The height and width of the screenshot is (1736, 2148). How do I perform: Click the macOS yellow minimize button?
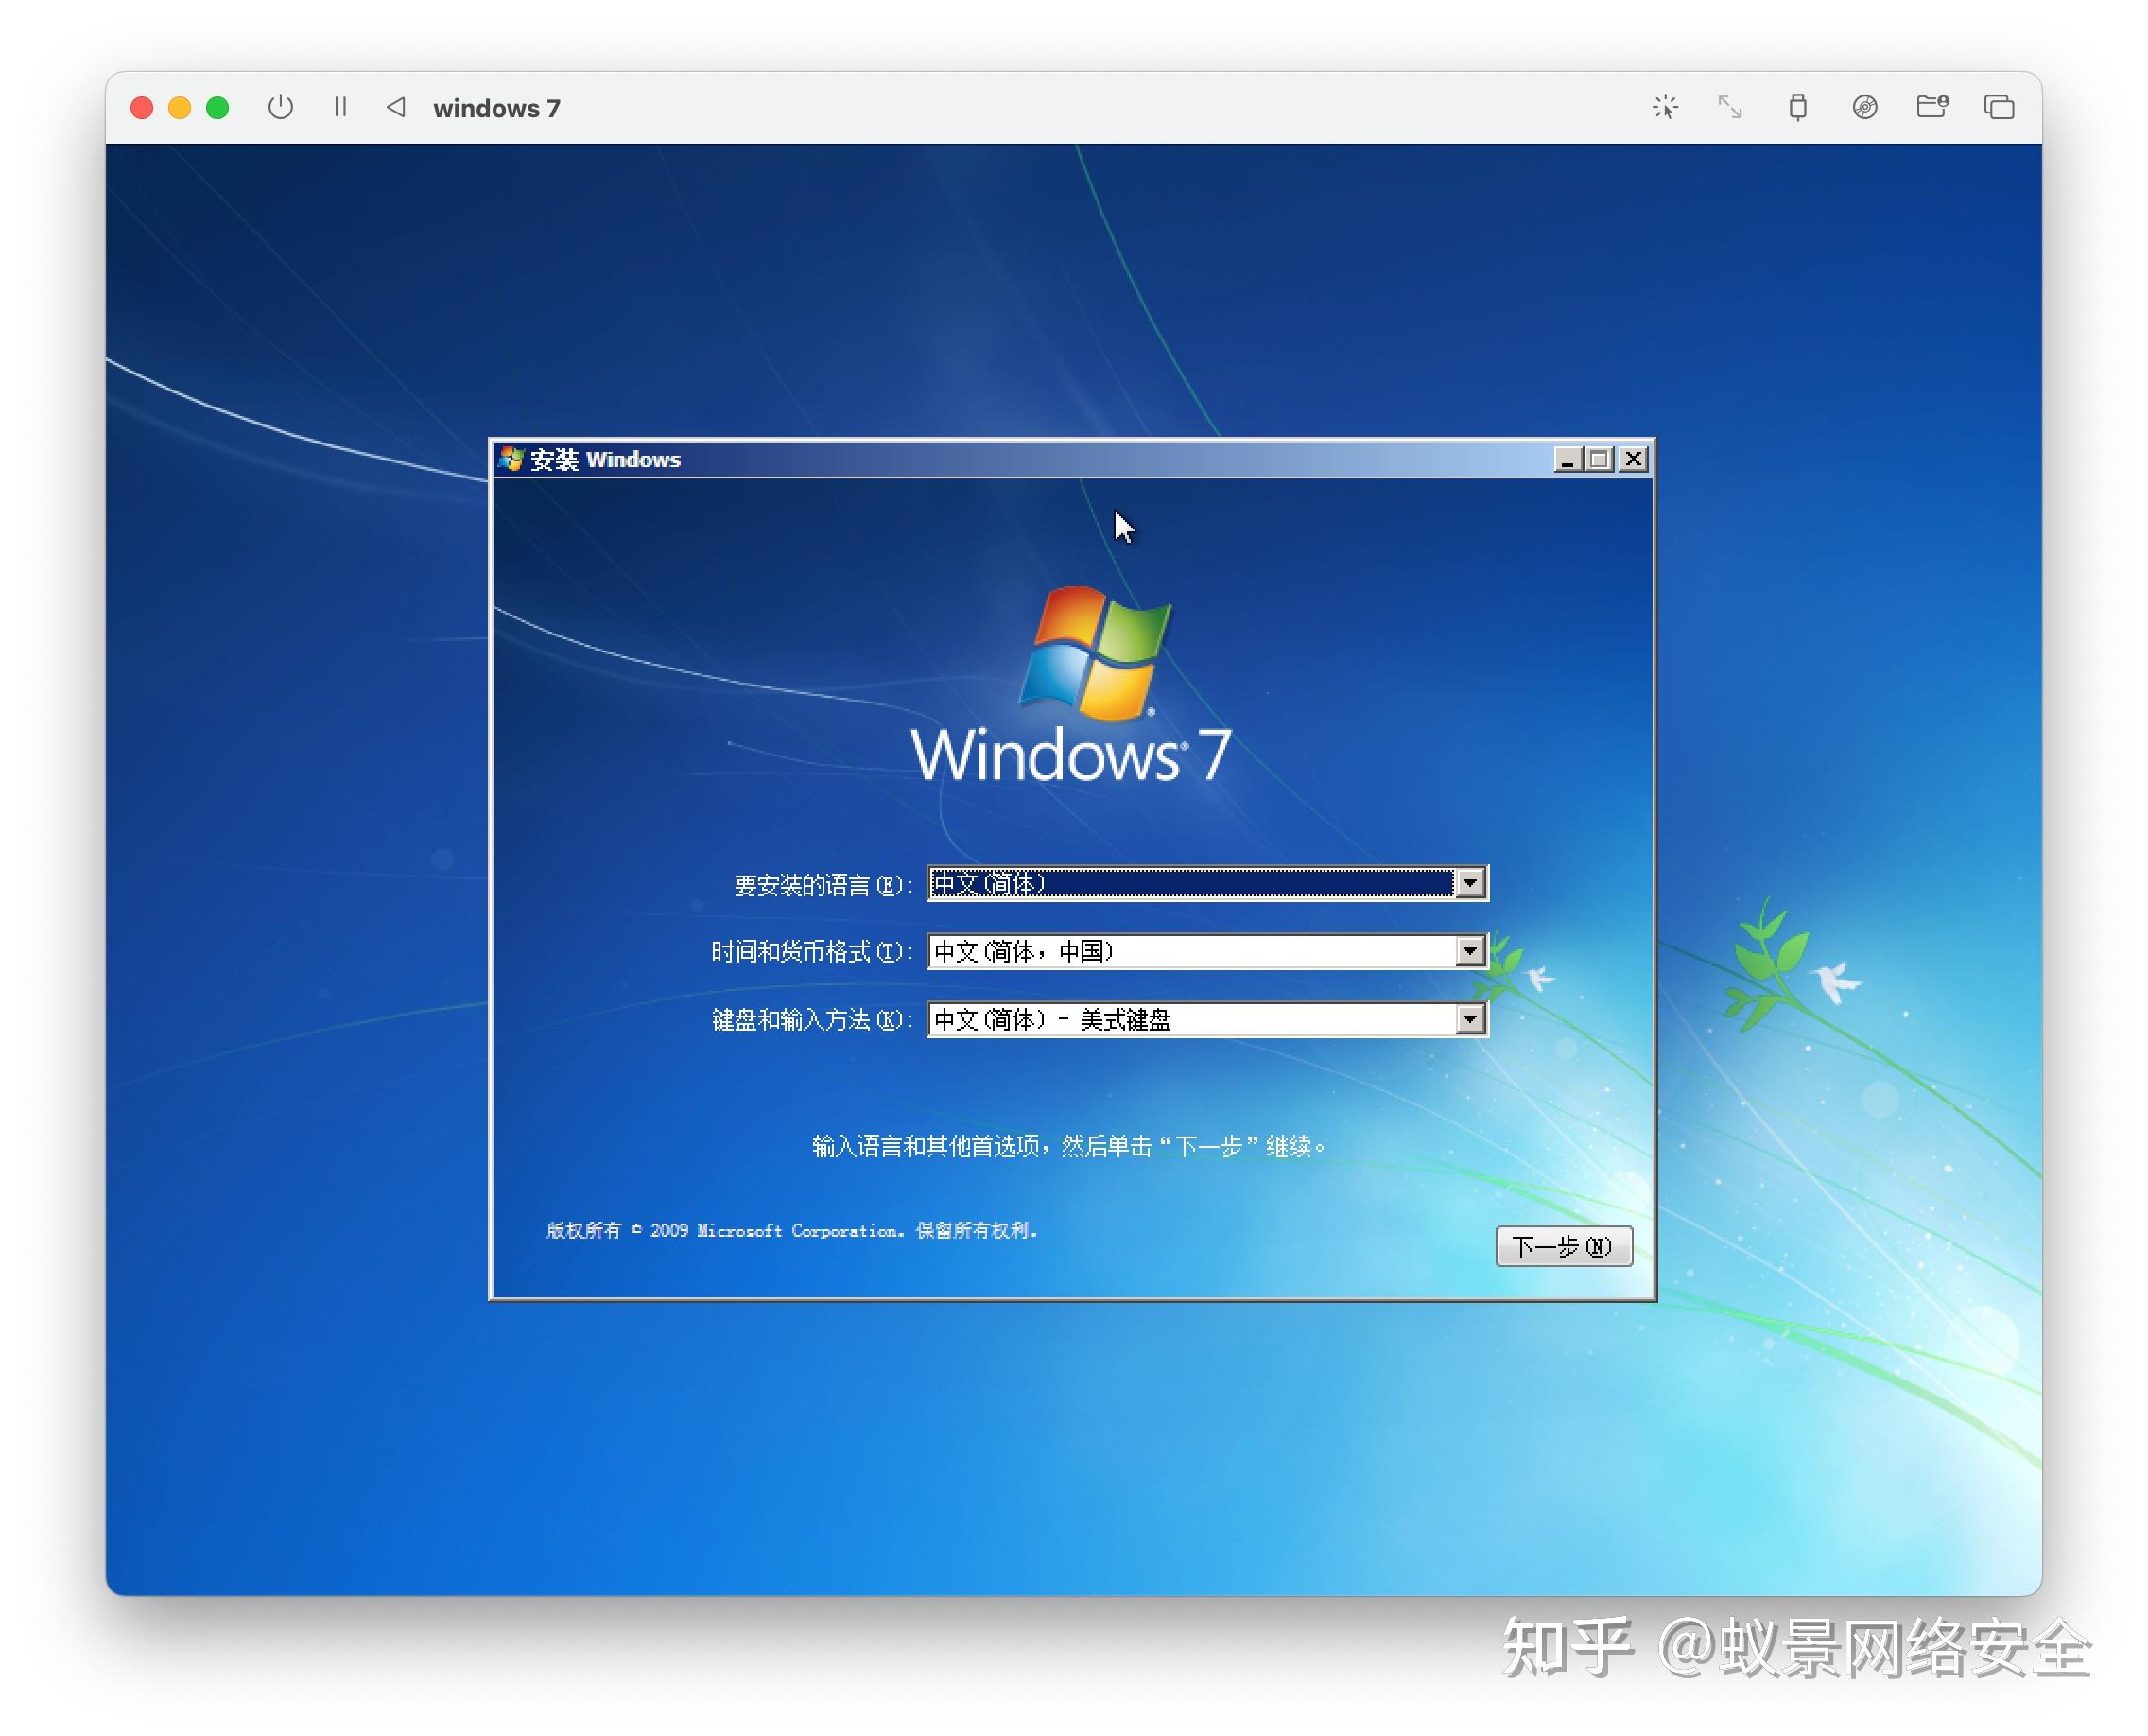[180, 108]
